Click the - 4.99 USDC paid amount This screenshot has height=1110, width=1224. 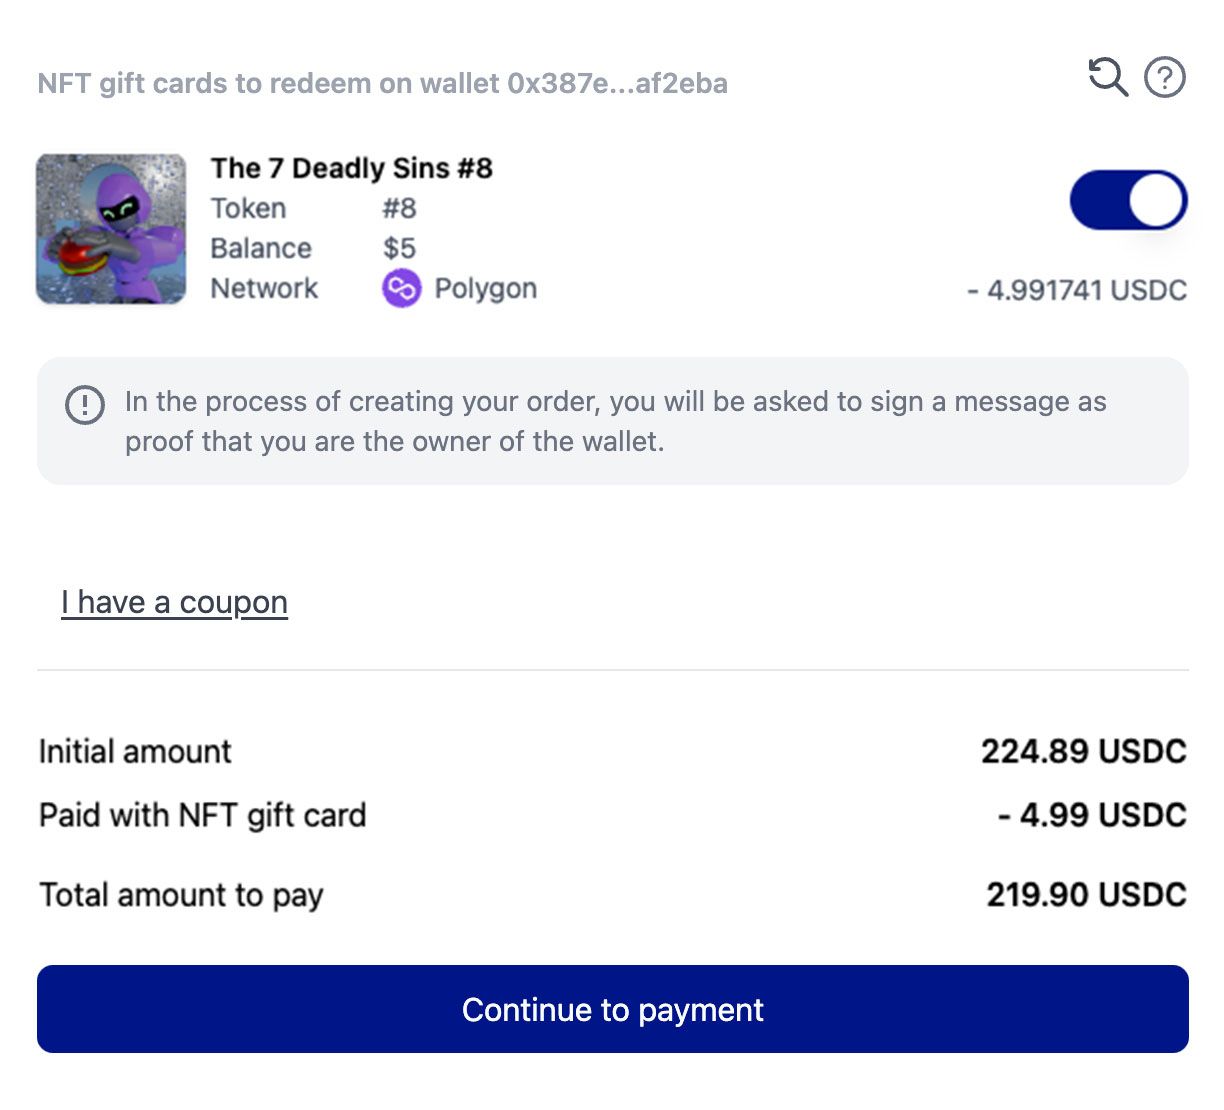pyautogui.click(x=1092, y=815)
